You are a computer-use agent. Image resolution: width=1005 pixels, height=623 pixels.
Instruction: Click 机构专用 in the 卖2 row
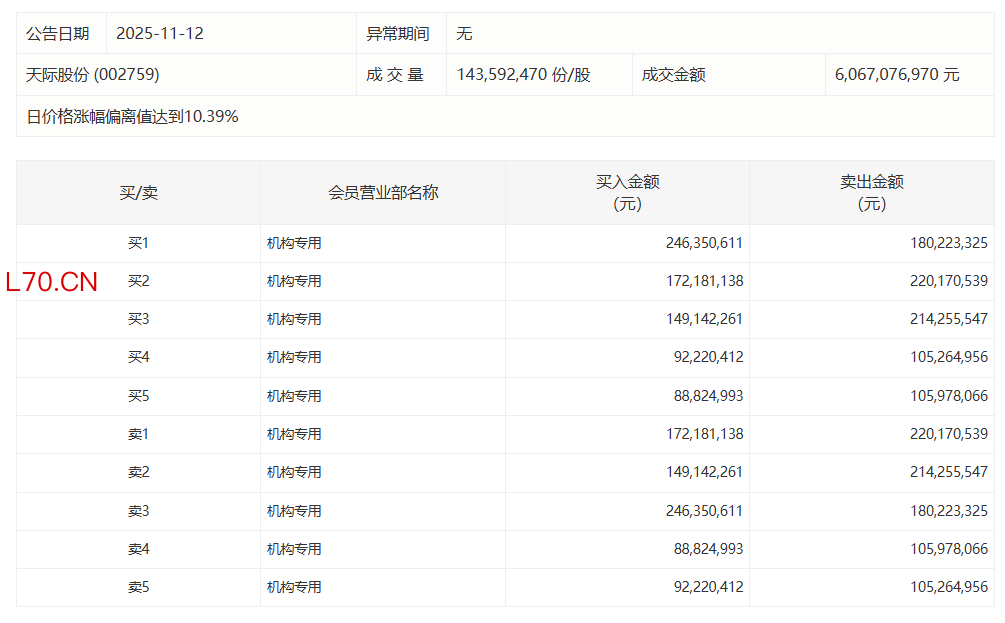pos(294,472)
